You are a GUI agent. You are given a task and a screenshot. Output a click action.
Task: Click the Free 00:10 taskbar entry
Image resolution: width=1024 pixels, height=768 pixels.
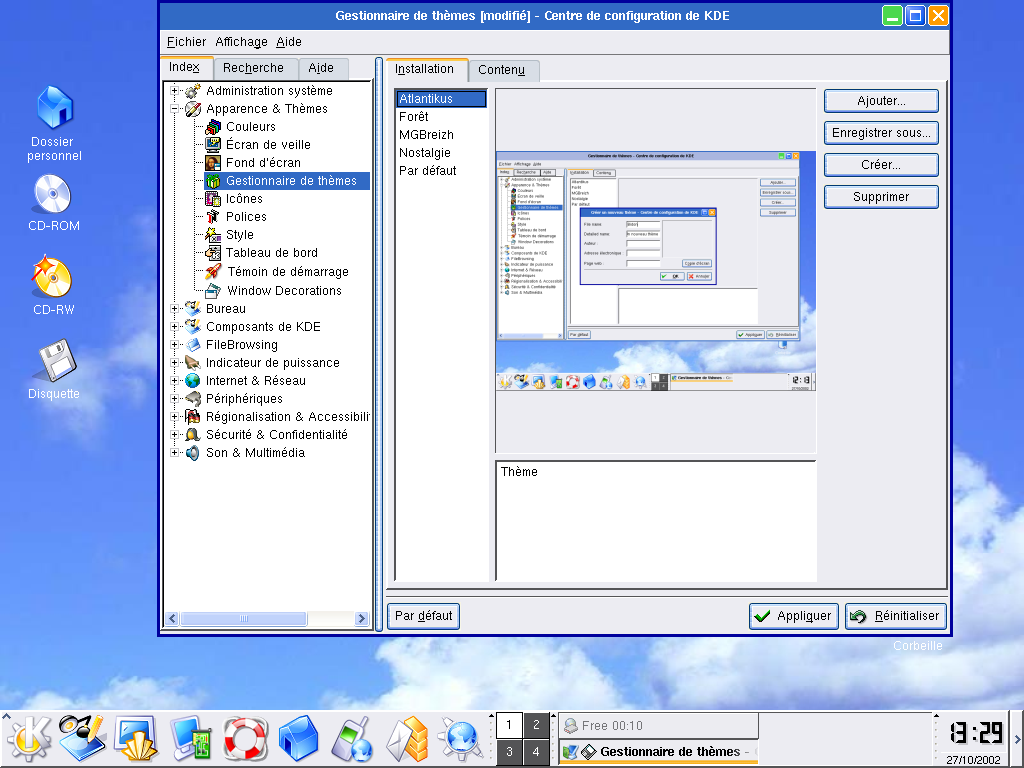click(658, 726)
